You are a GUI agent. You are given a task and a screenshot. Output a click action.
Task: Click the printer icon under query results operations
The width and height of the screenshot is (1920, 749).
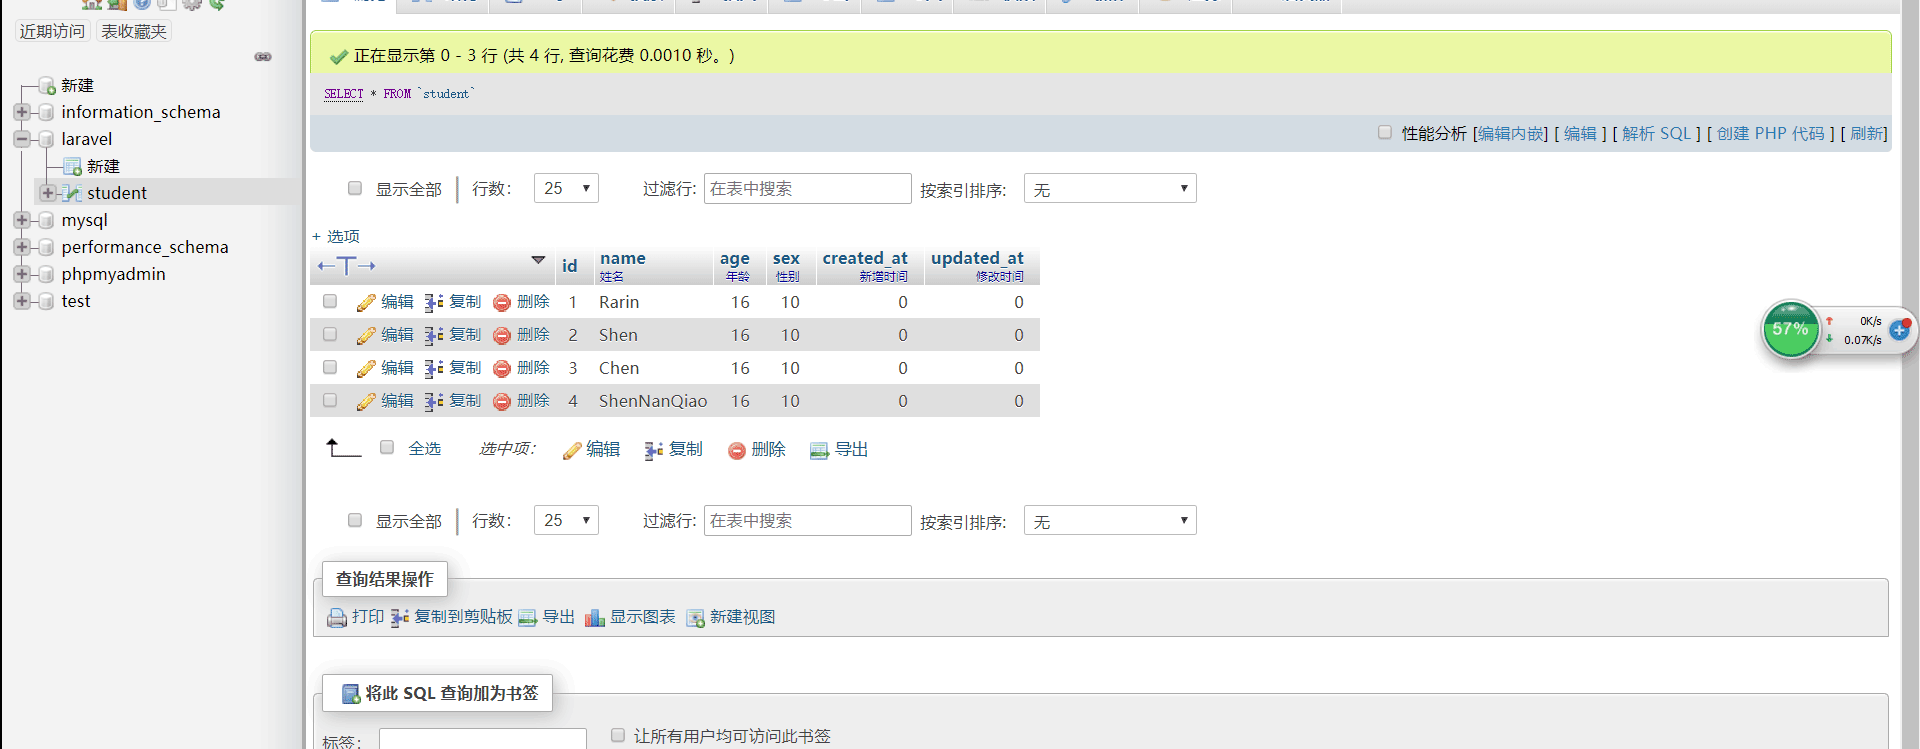pos(337,618)
